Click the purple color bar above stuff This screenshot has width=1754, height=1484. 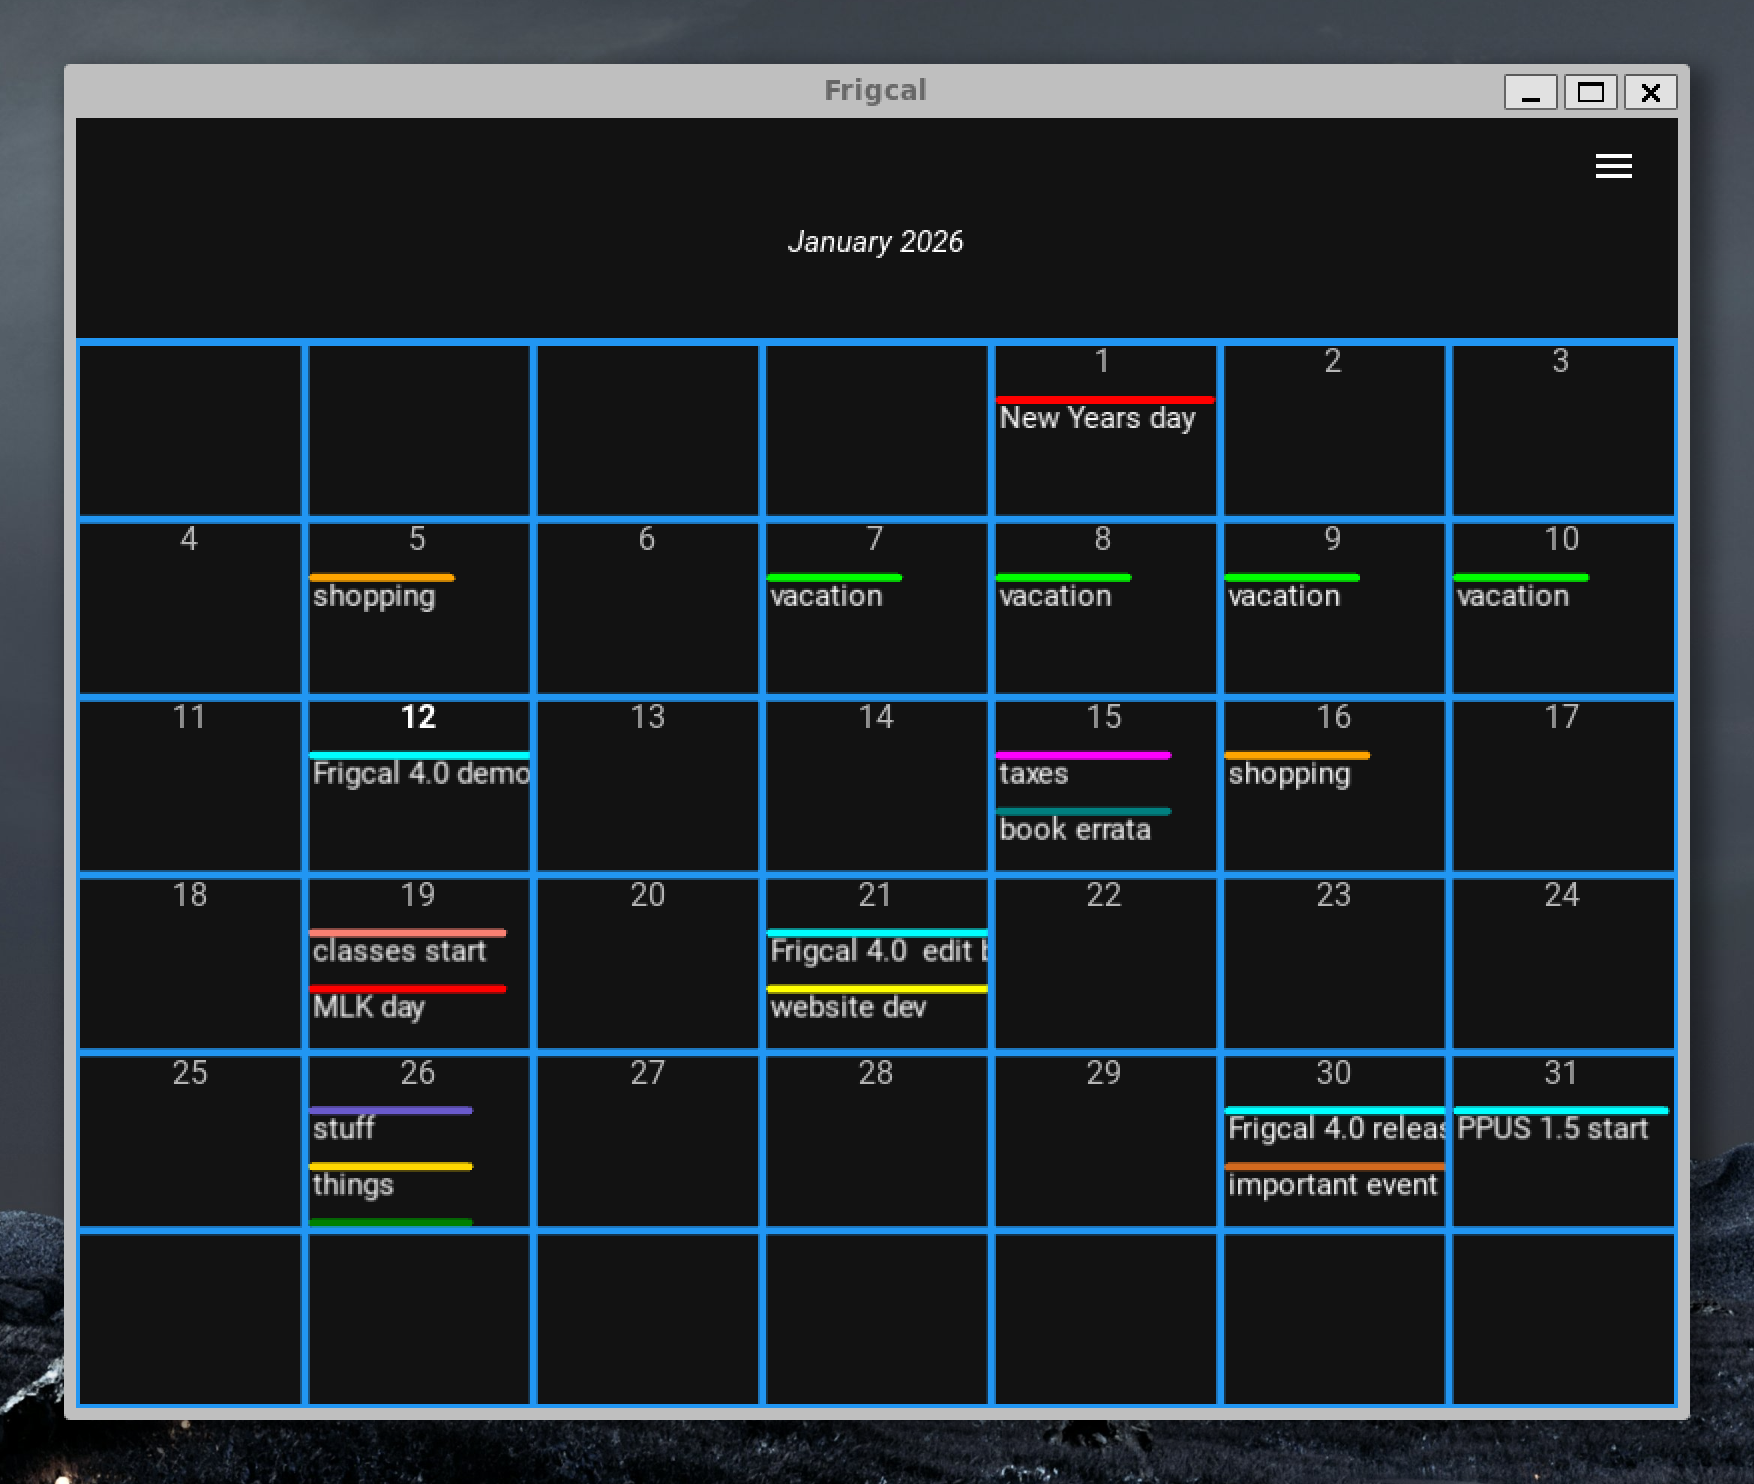pos(390,1110)
